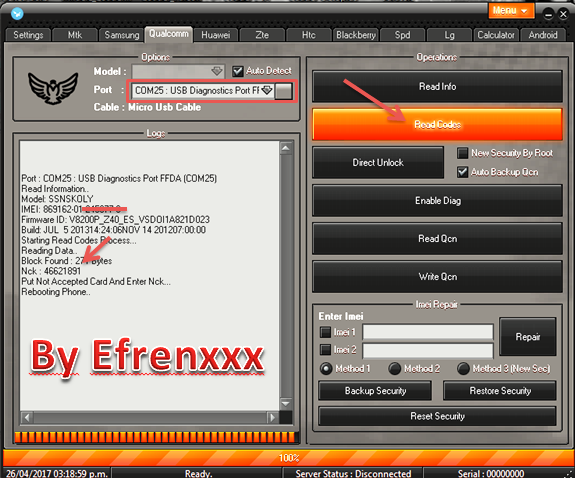Click the Enable Diag button
Viewport: 575px width, 478px height.
437,201
